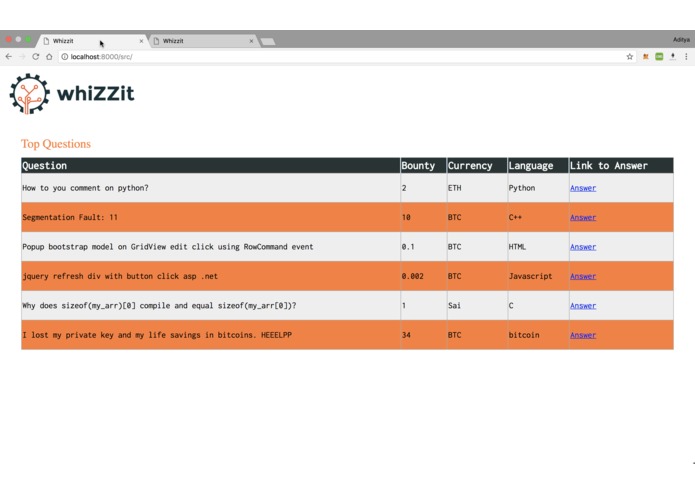Open Answer link for Popup bootstrap question
The height and width of the screenshot is (494, 695).
(583, 247)
